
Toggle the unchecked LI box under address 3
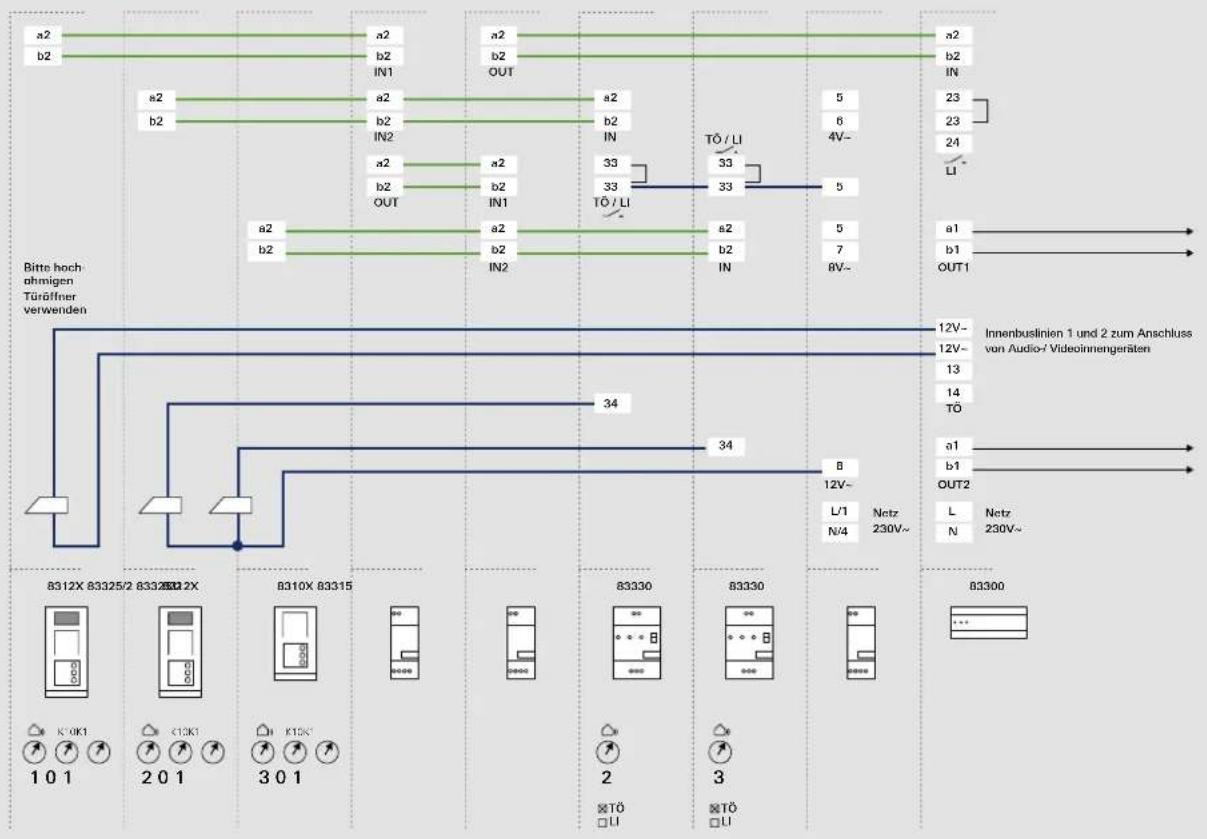tap(716, 821)
